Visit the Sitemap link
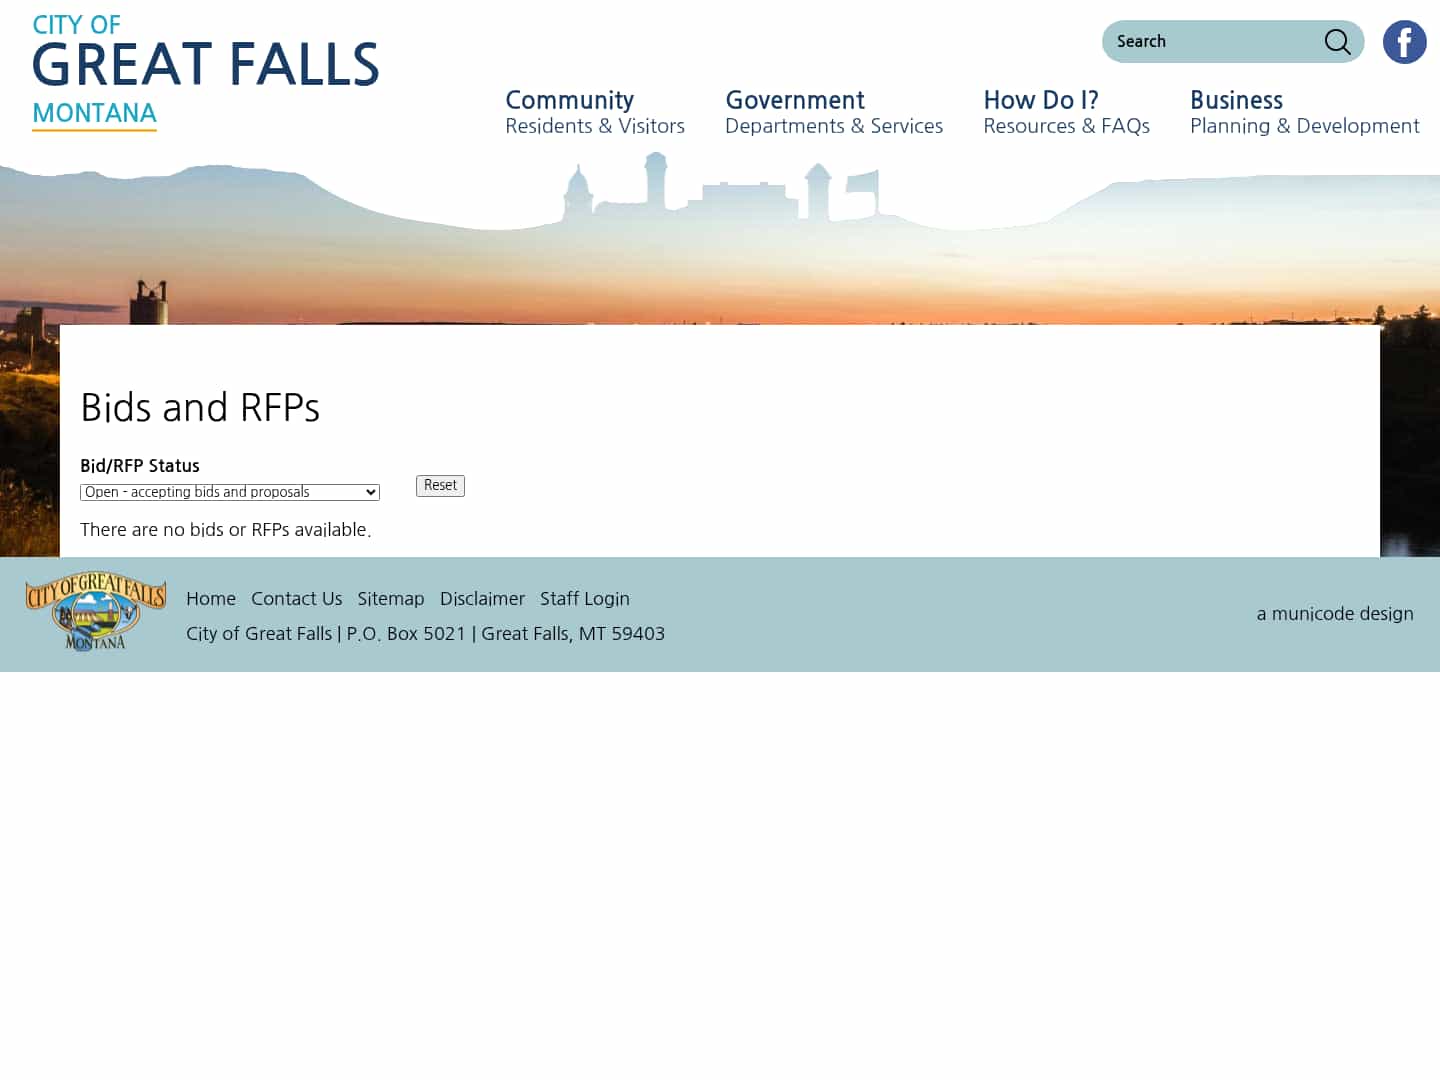Viewport: 1440px width, 1080px height. (390, 598)
